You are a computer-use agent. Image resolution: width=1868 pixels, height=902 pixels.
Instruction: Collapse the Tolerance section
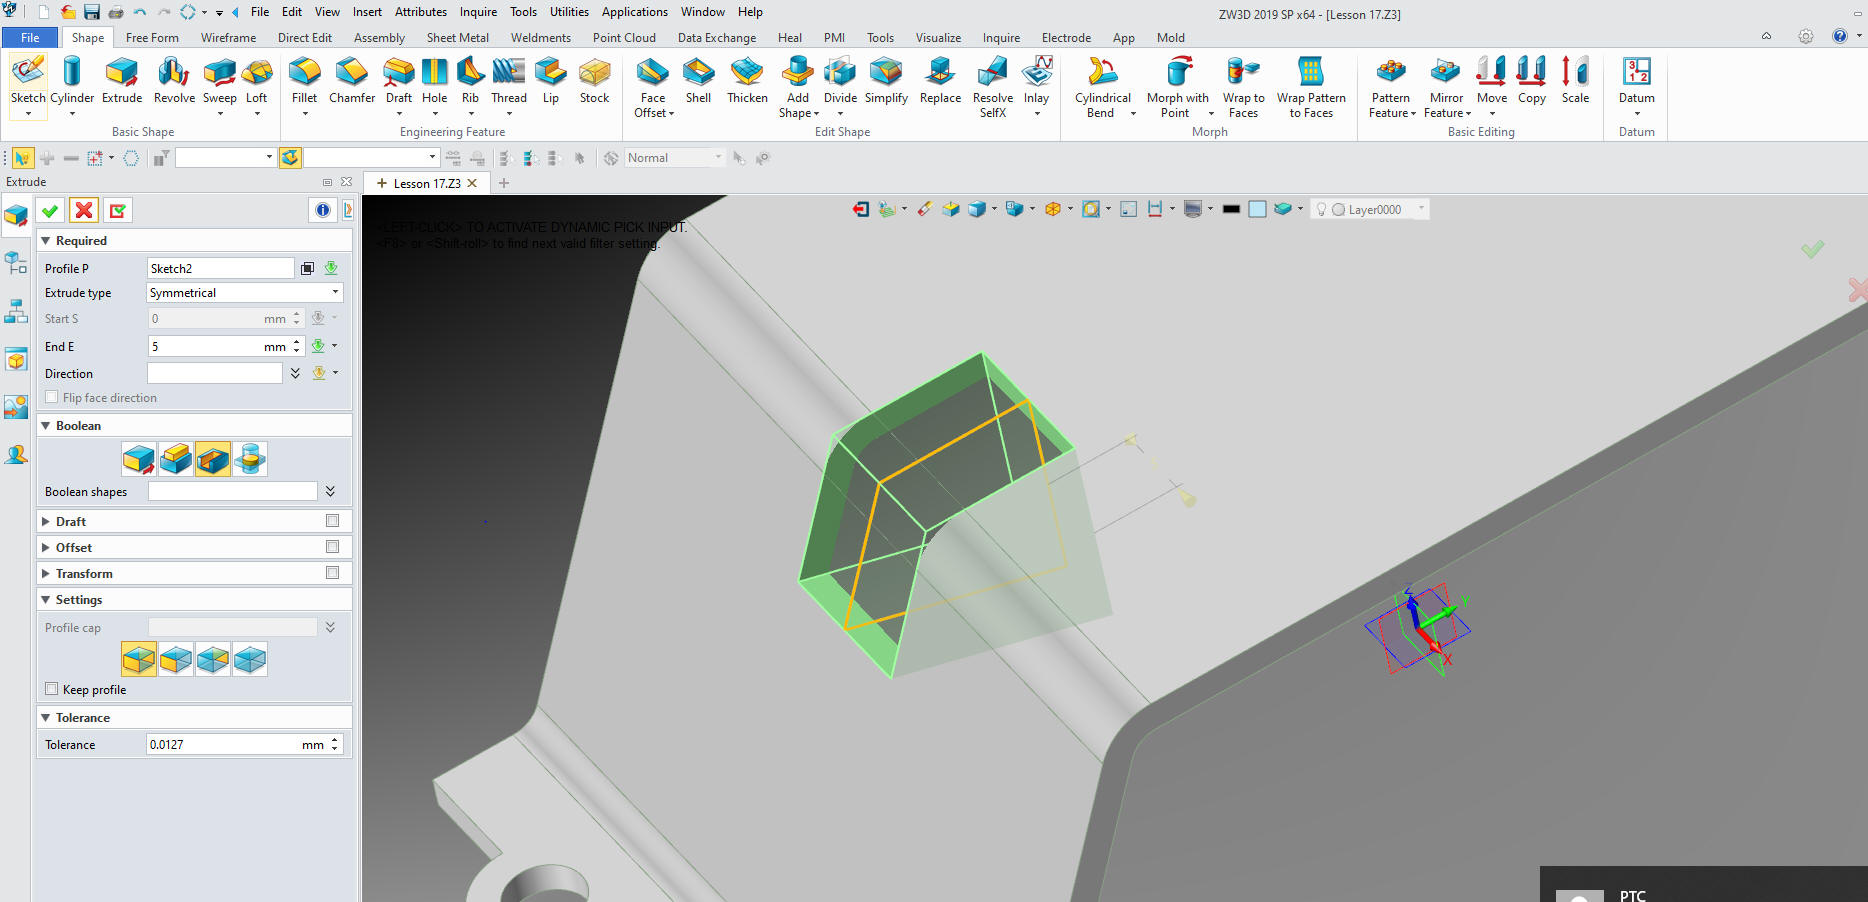coord(45,718)
